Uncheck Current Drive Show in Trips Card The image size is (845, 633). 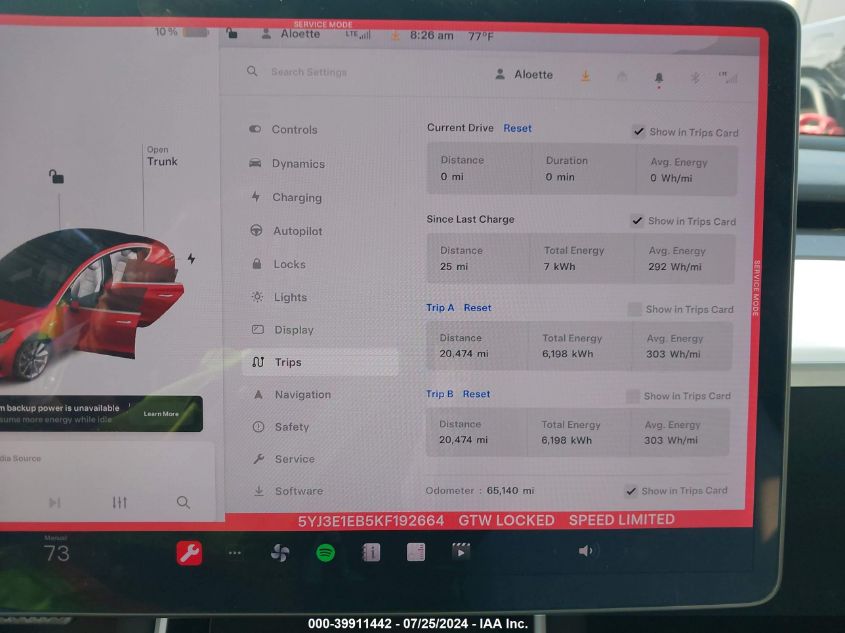pyautogui.click(x=638, y=132)
